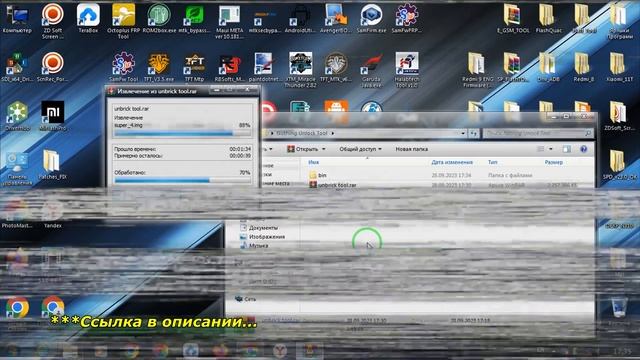Open the SPD_v23.0 folder icon
The image size is (640, 360).
[x=619, y=165]
